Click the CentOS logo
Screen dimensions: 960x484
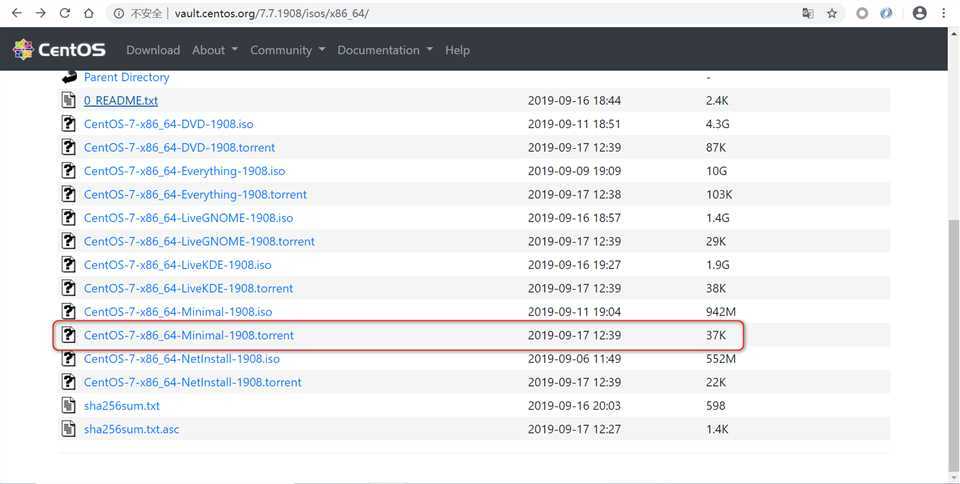59,50
